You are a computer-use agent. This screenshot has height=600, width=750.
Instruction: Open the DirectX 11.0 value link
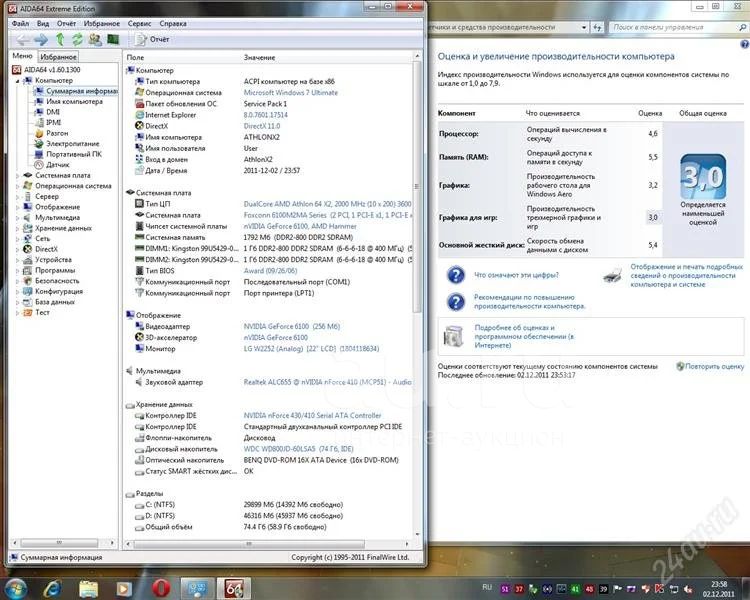click(x=262, y=126)
